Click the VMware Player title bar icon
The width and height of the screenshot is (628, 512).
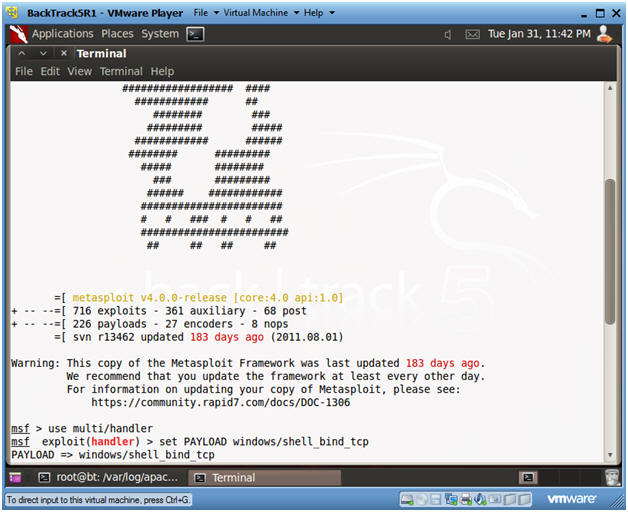pos(12,12)
